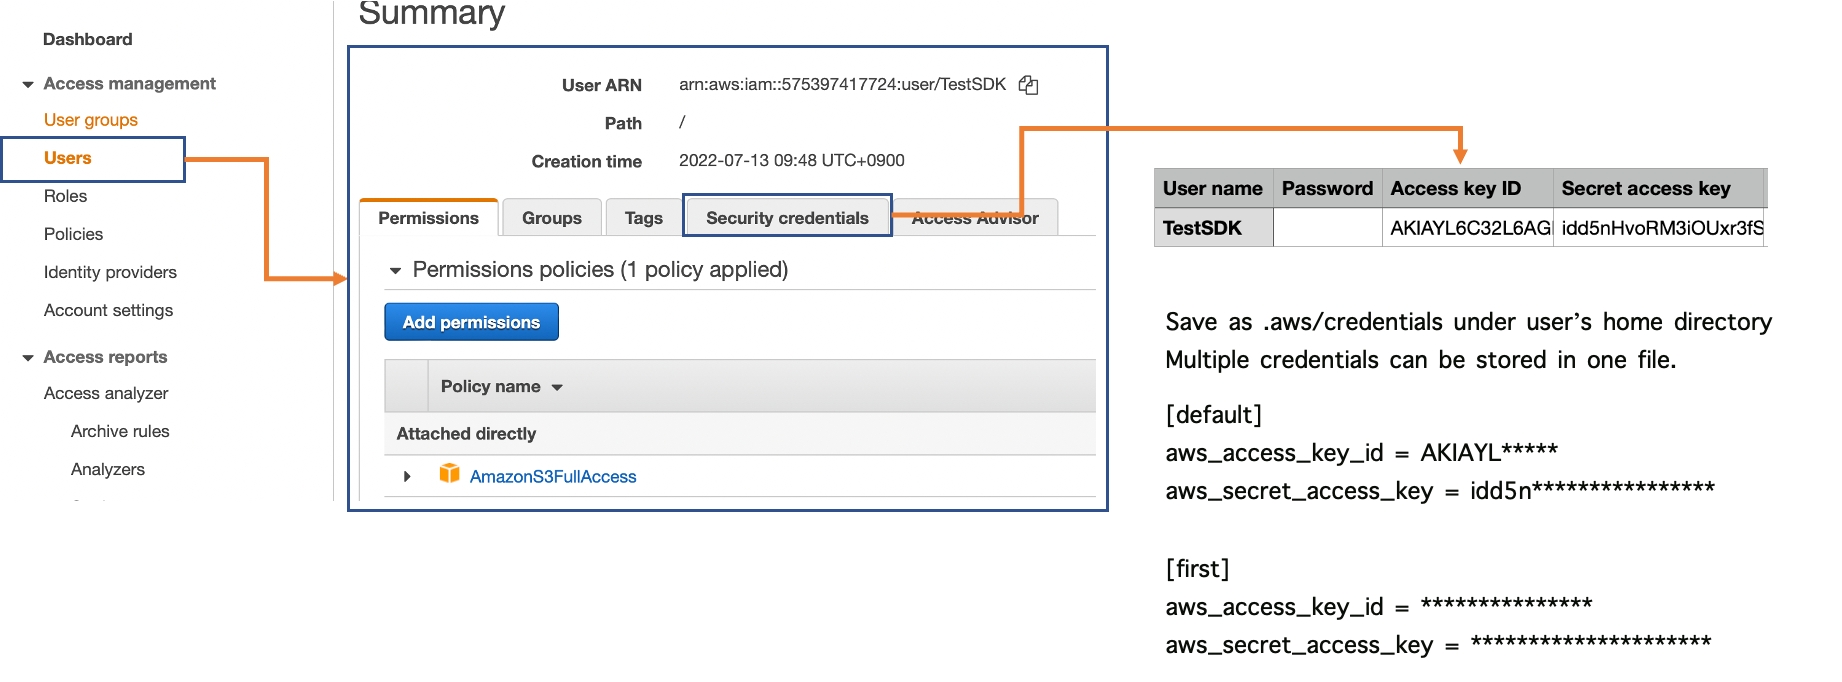Viewport: 1842px width, 682px height.
Task: Open Identity providers page
Action: (x=110, y=272)
